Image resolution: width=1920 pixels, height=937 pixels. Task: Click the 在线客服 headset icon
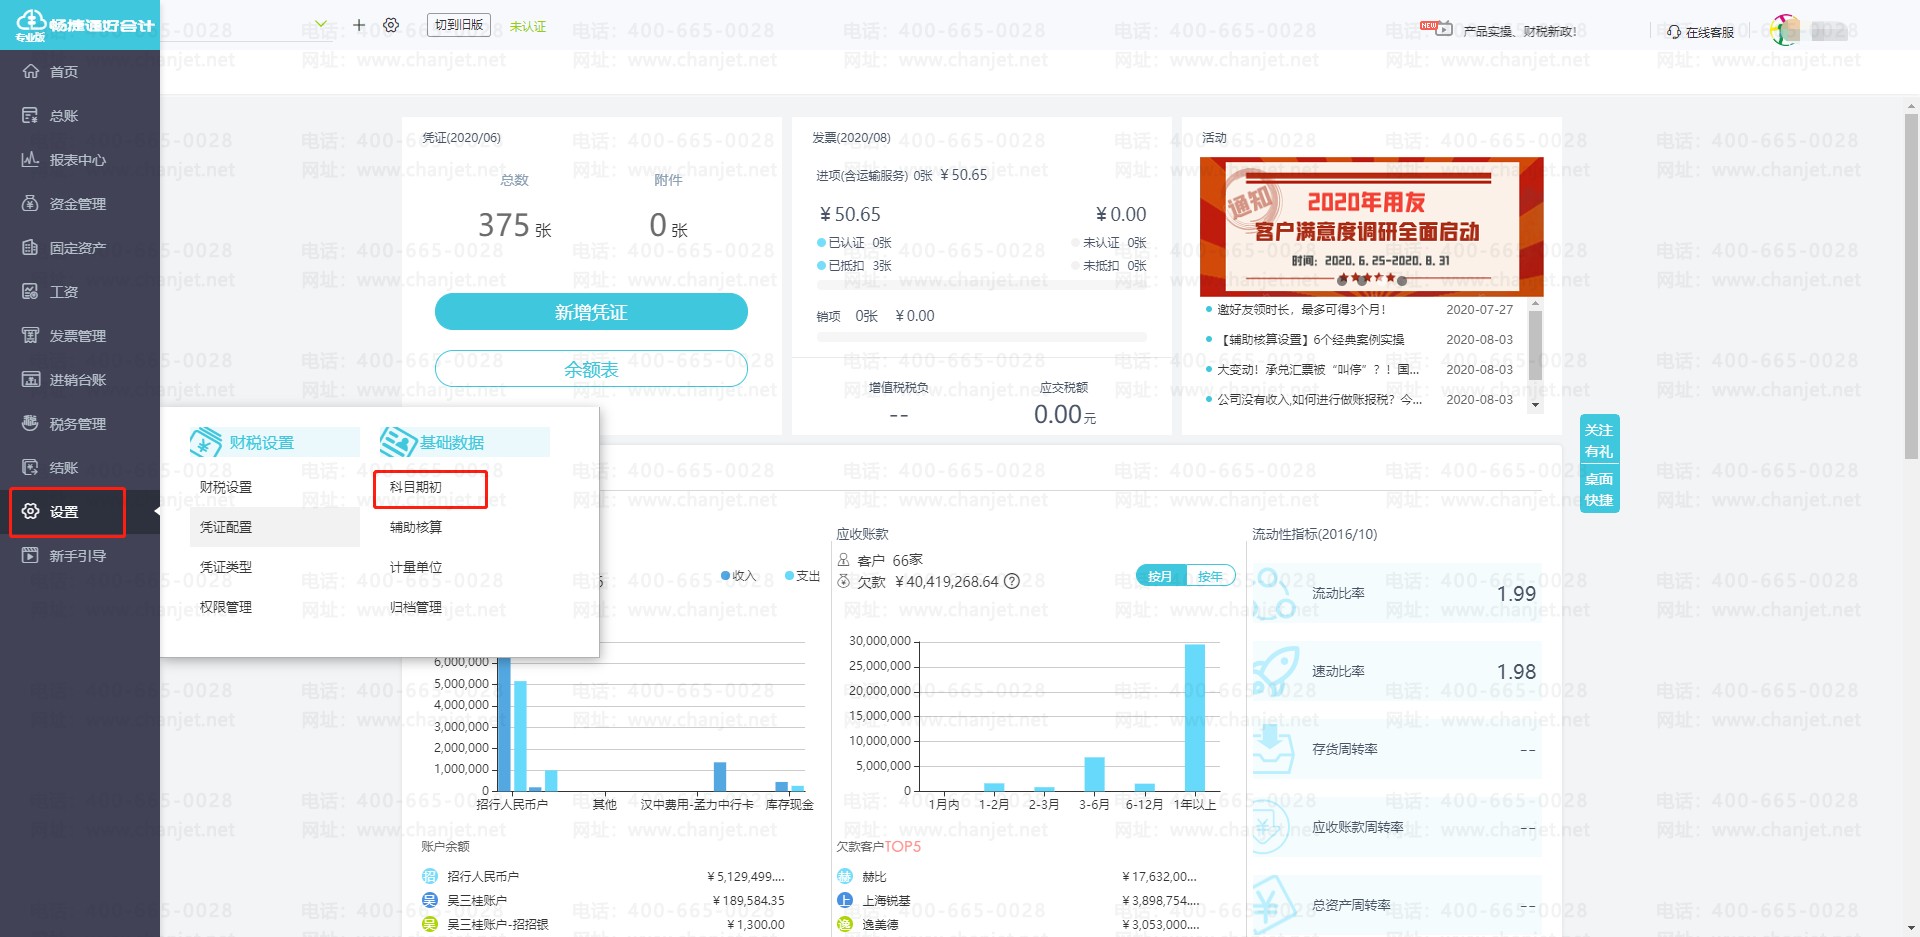pyautogui.click(x=1674, y=32)
